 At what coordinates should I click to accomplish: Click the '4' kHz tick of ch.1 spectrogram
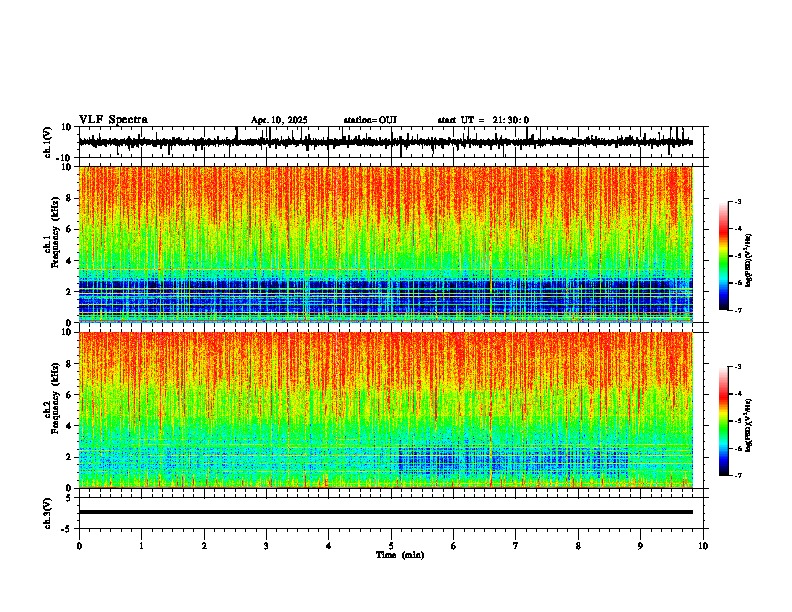(70, 261)
